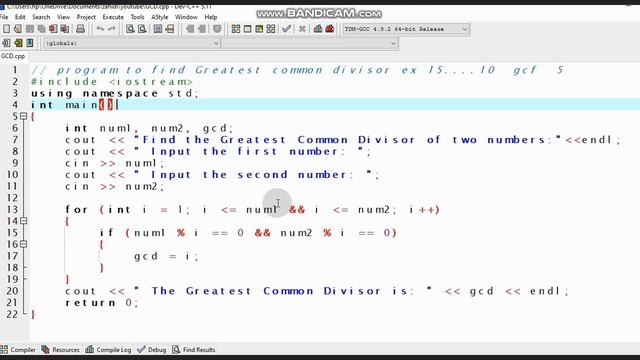Click the 'cin >> num1;' statement
640x360 pixels.
click(115, 163)
